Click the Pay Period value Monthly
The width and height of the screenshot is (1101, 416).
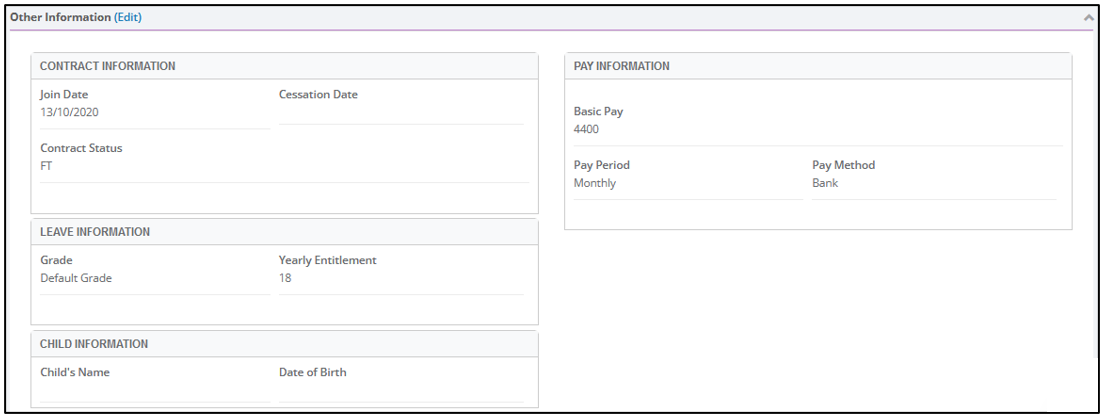point(595,183)
